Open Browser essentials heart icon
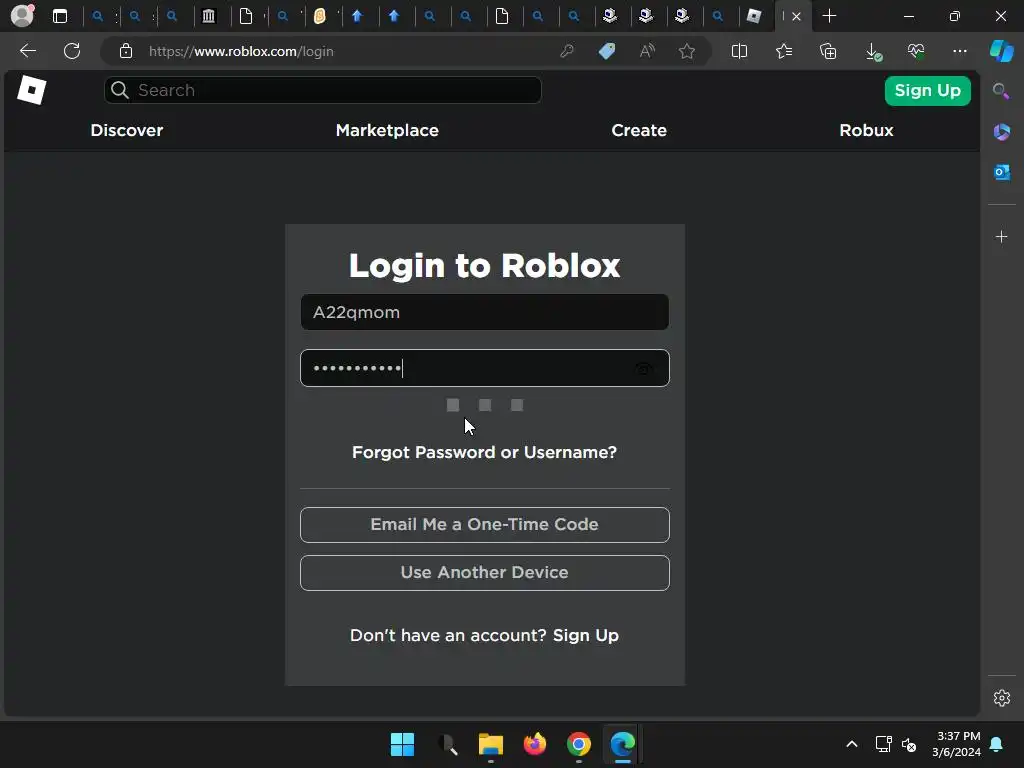 916,51
